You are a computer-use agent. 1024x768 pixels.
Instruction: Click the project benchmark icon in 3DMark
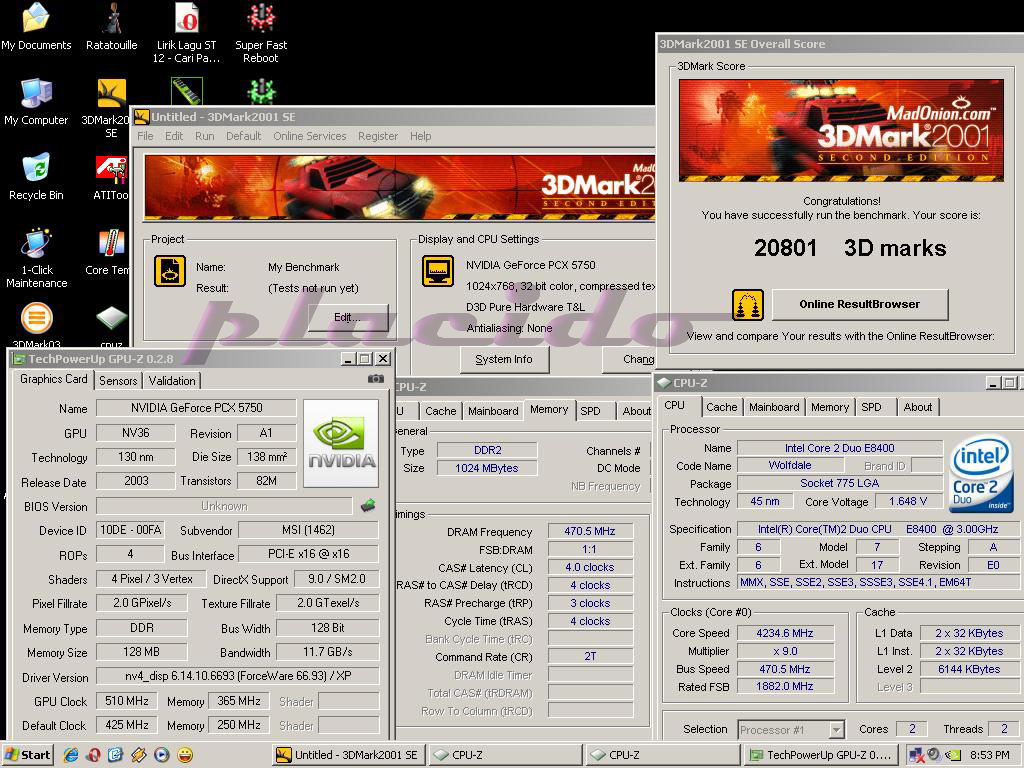170,271
